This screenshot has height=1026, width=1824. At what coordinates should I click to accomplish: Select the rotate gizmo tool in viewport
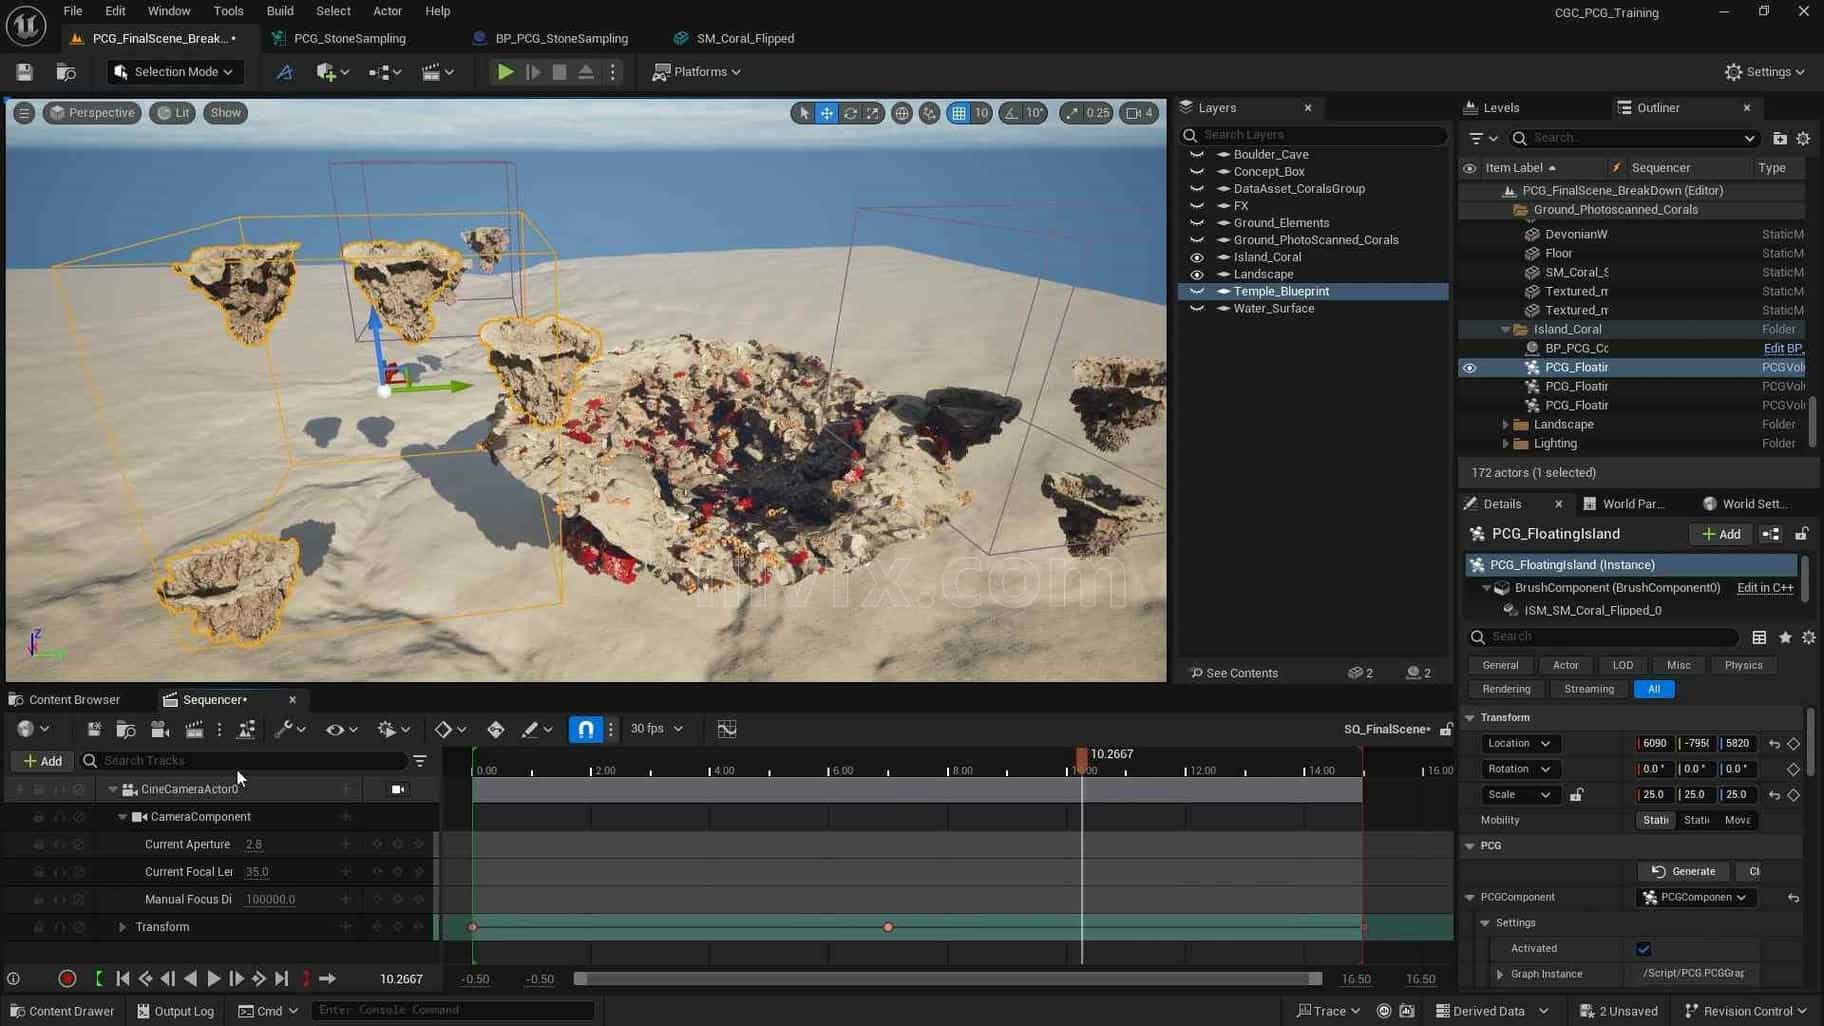(850, 113)
